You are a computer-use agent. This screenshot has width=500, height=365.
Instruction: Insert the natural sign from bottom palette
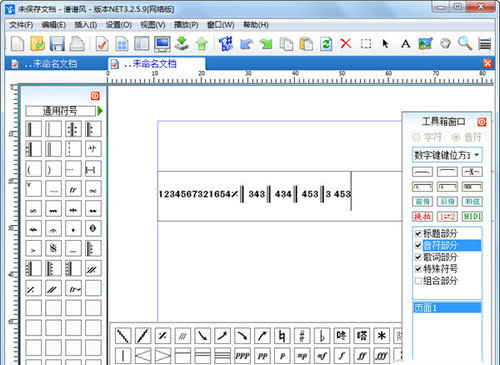pyautogui.click(x=282, y=336)
